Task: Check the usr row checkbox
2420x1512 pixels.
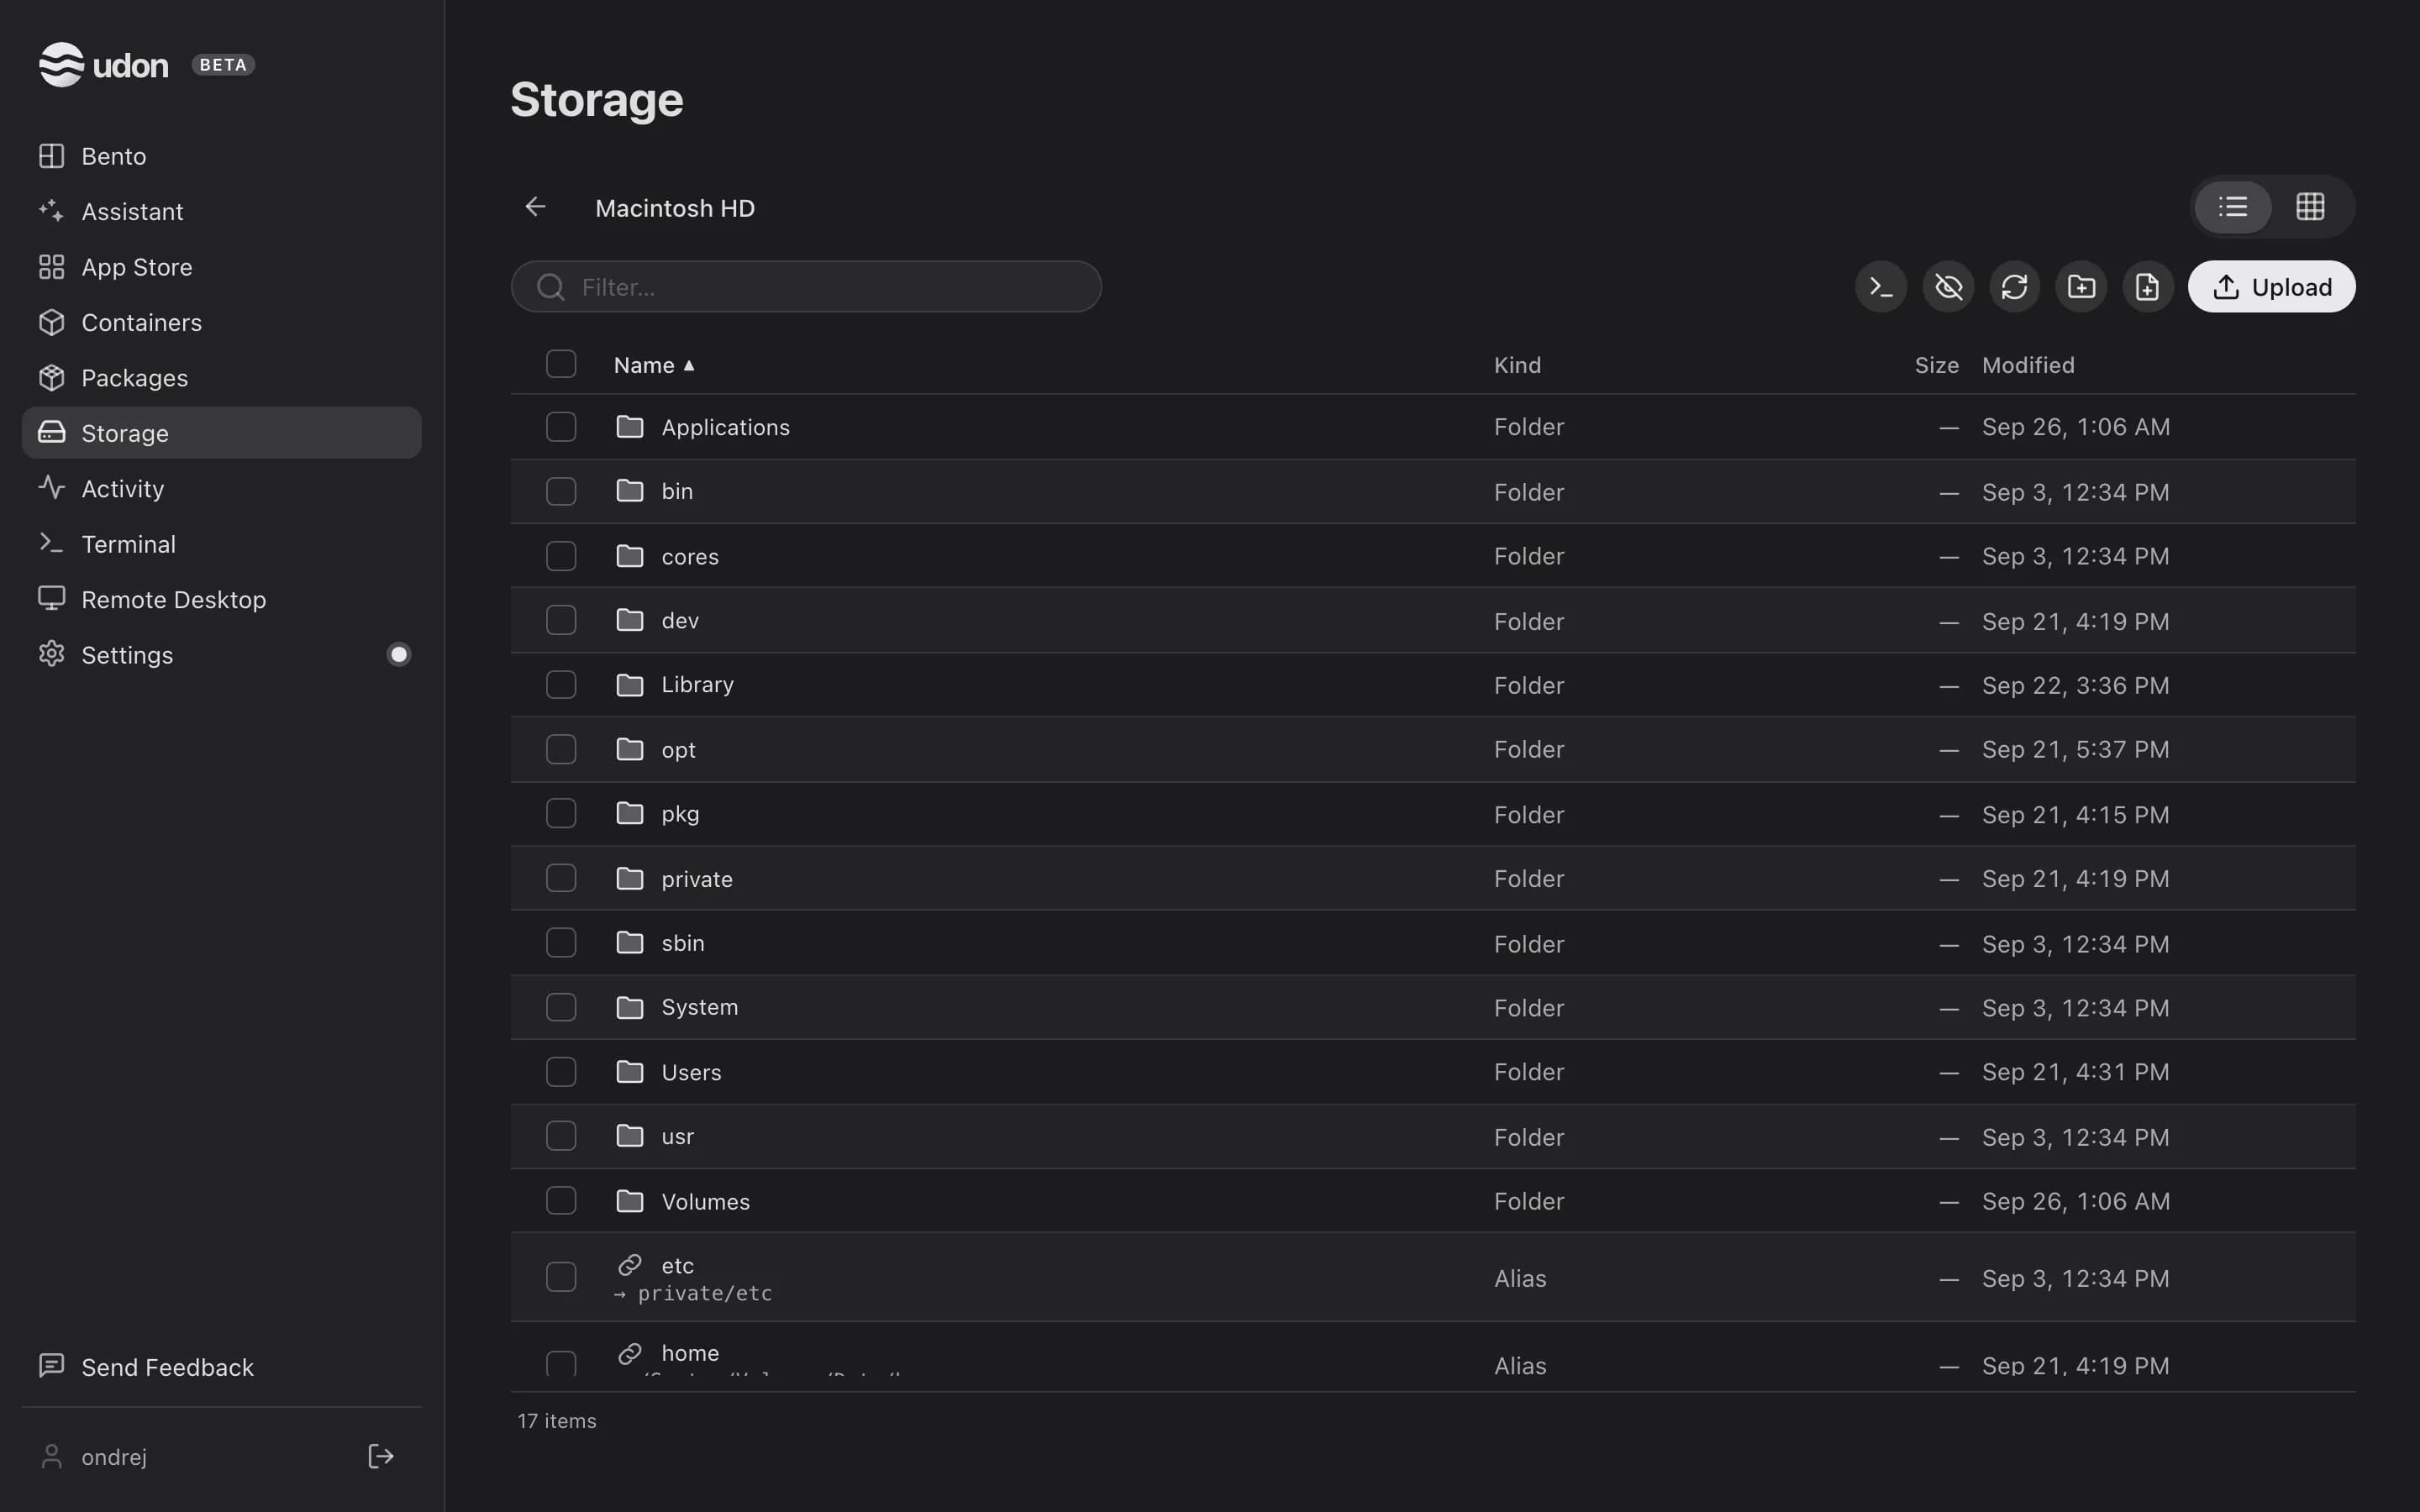Action: tap(561, 1136)
